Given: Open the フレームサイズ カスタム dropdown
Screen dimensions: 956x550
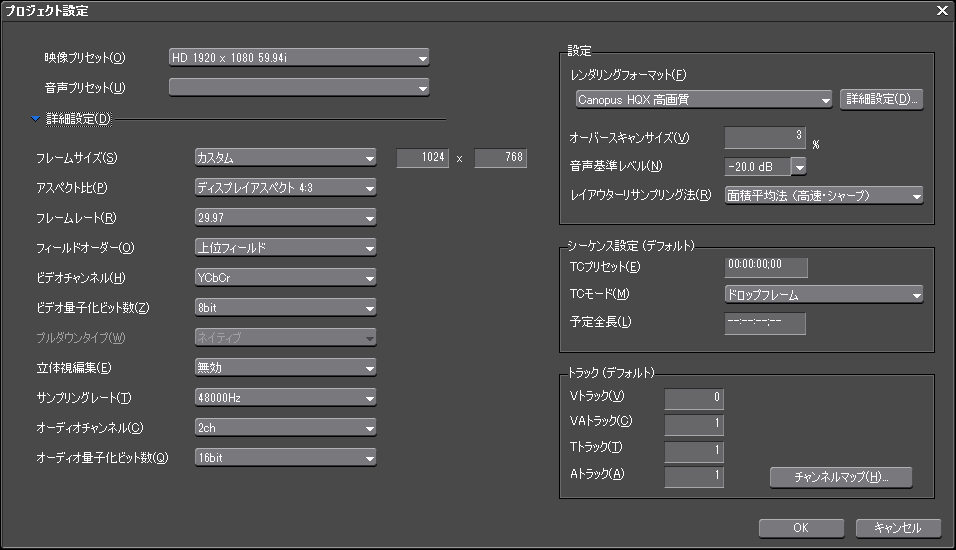Looking at the screenshot, I should tap(285, 157).
